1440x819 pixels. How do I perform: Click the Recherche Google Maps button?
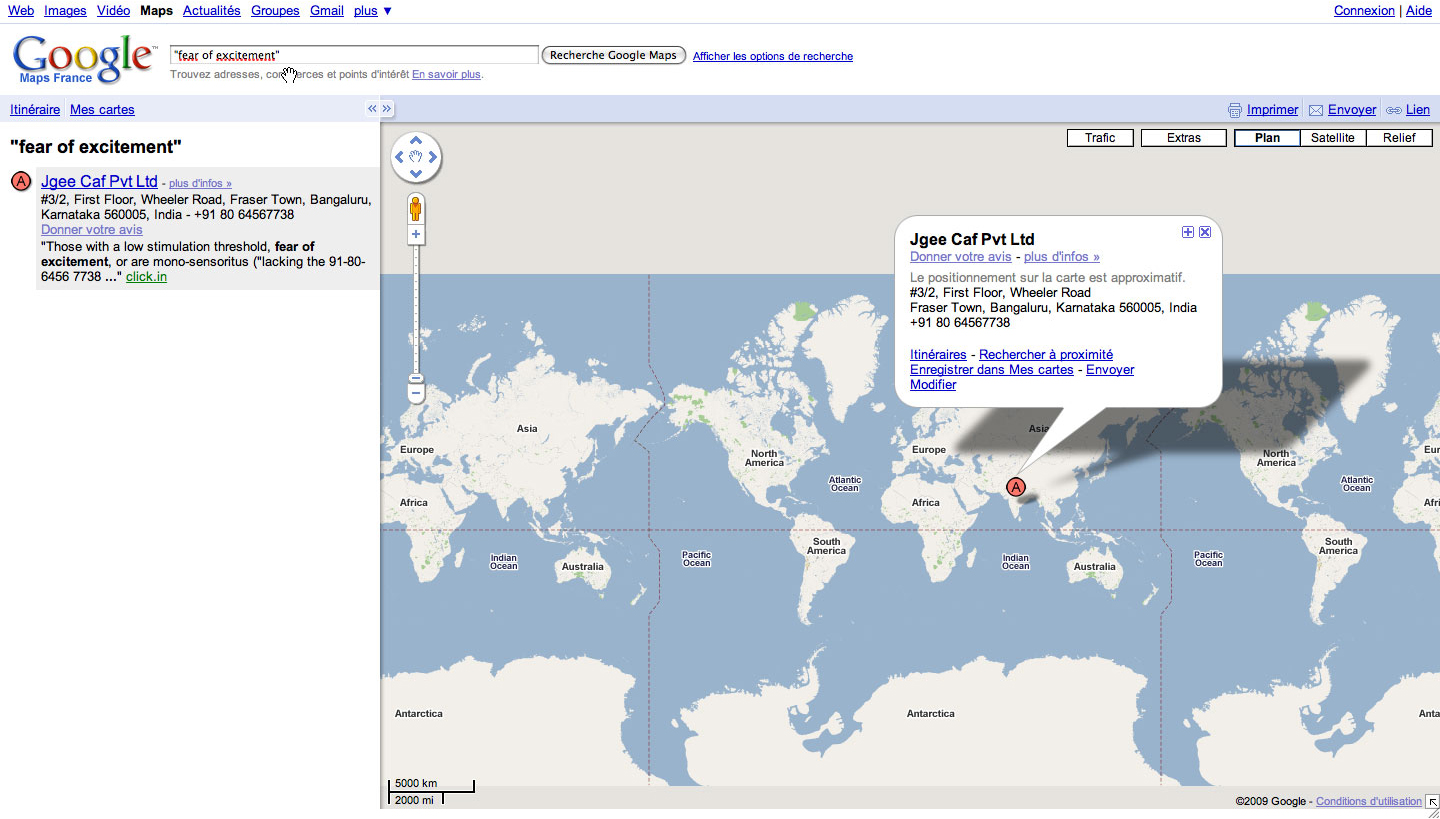[613, 55]
